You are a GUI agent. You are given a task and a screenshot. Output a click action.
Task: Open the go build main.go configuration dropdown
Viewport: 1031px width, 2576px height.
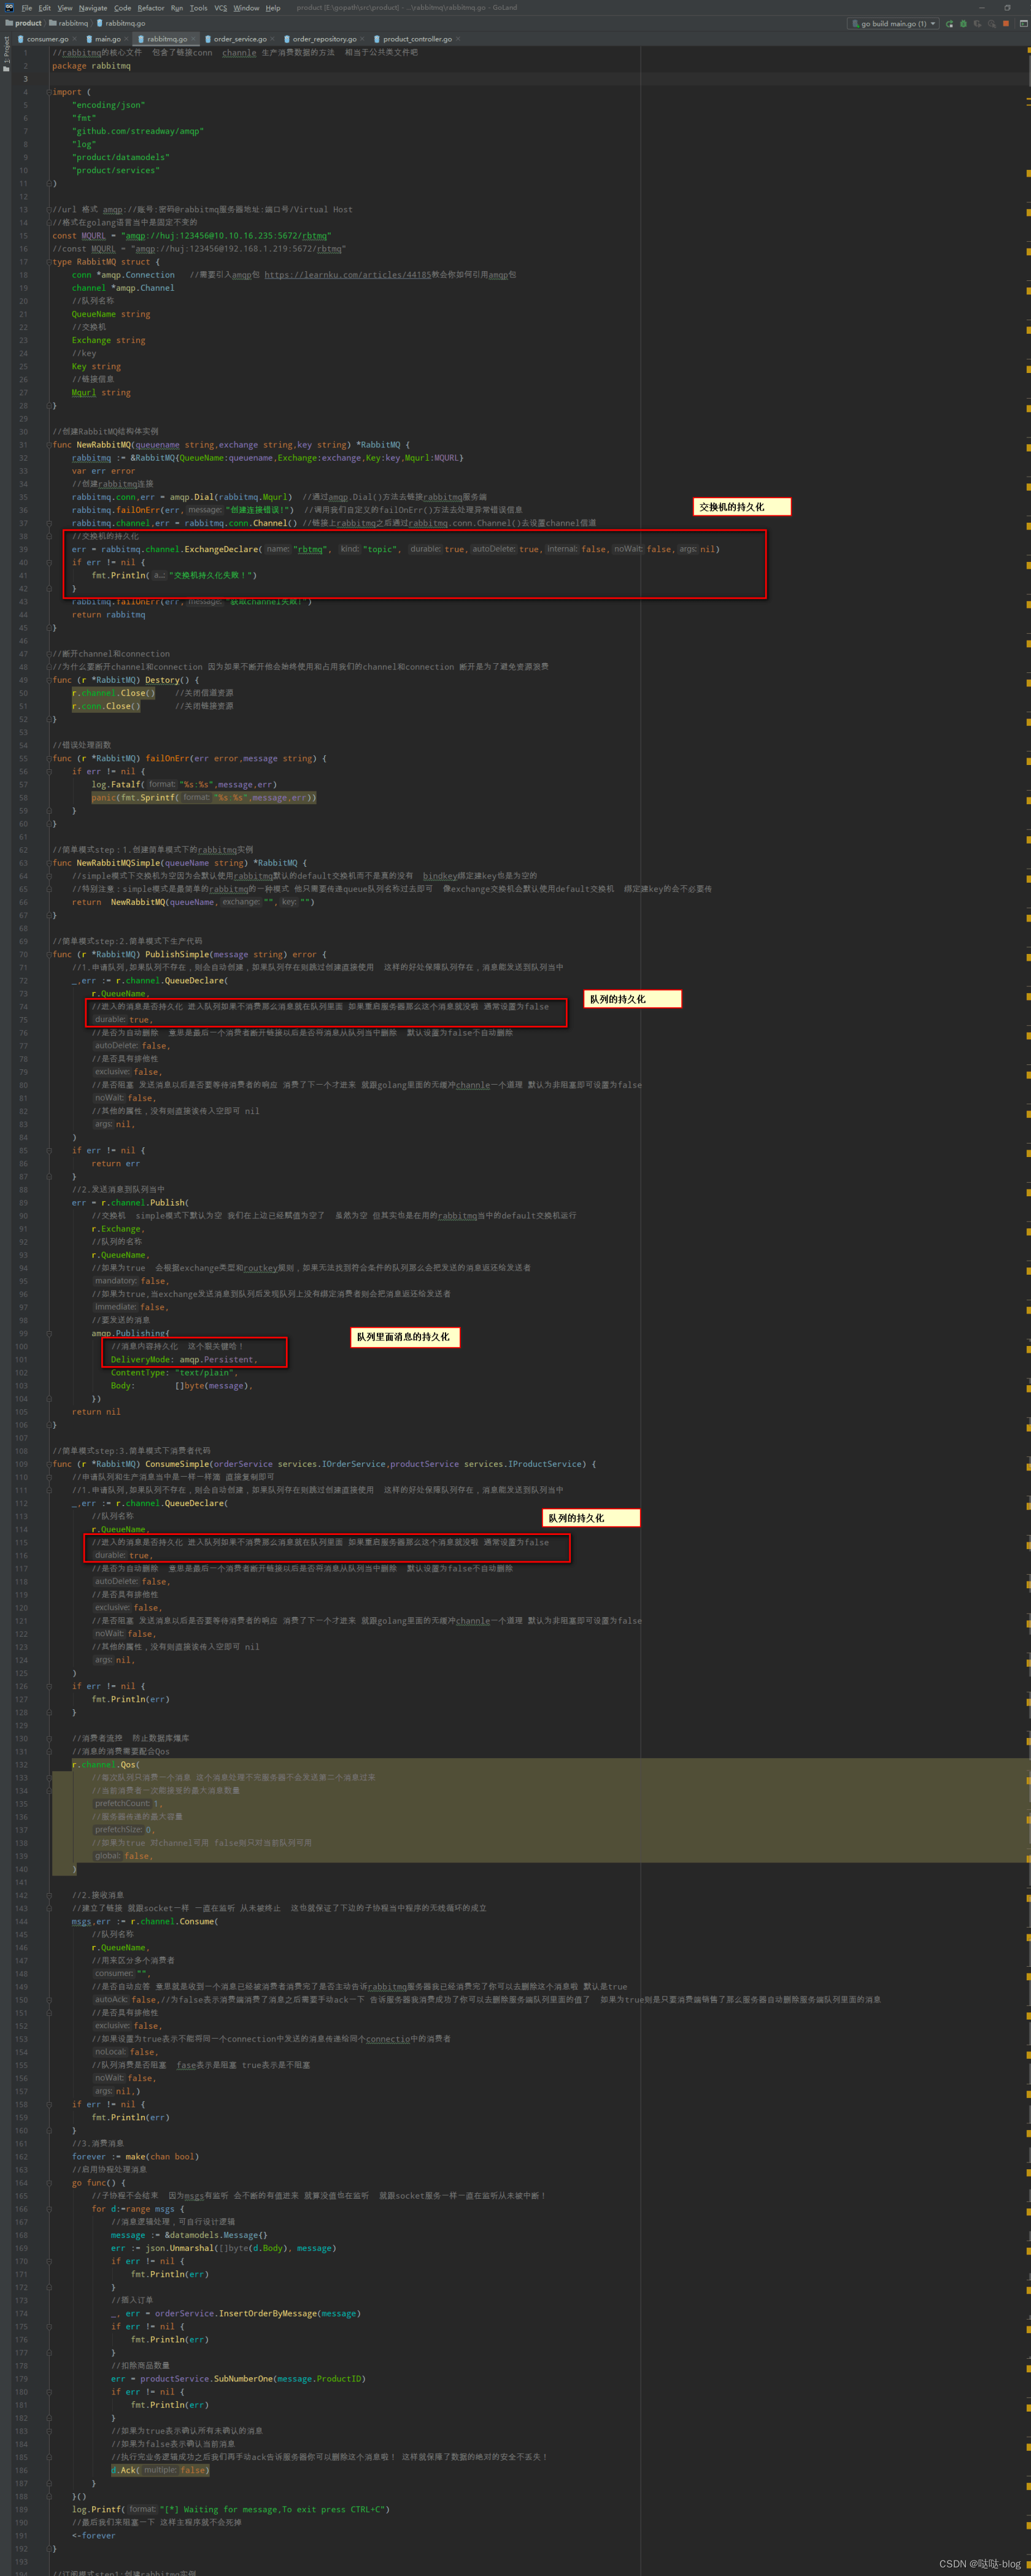pos(892,24)
